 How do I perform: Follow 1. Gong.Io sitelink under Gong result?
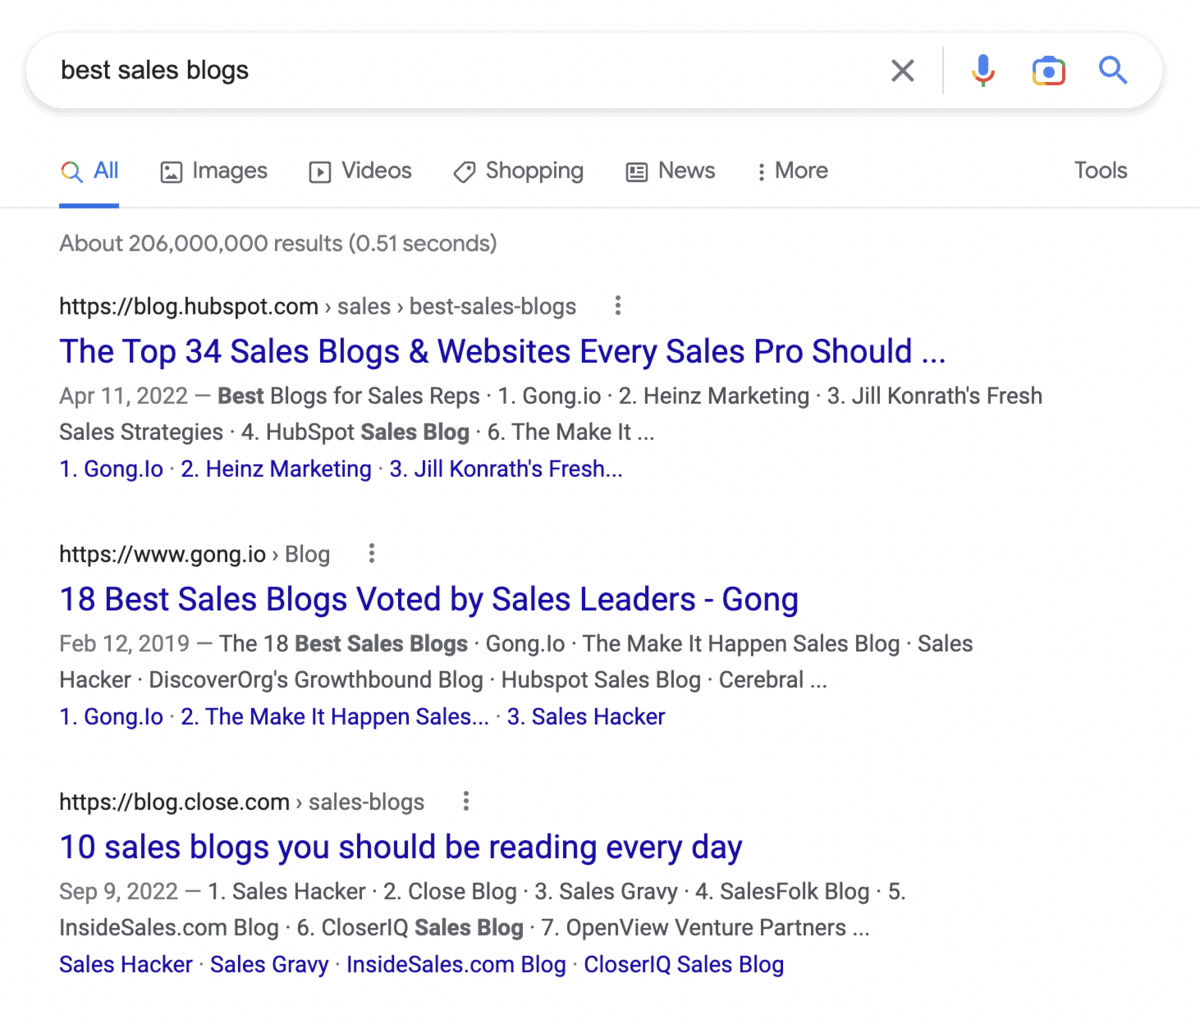[x=111, y=717]
